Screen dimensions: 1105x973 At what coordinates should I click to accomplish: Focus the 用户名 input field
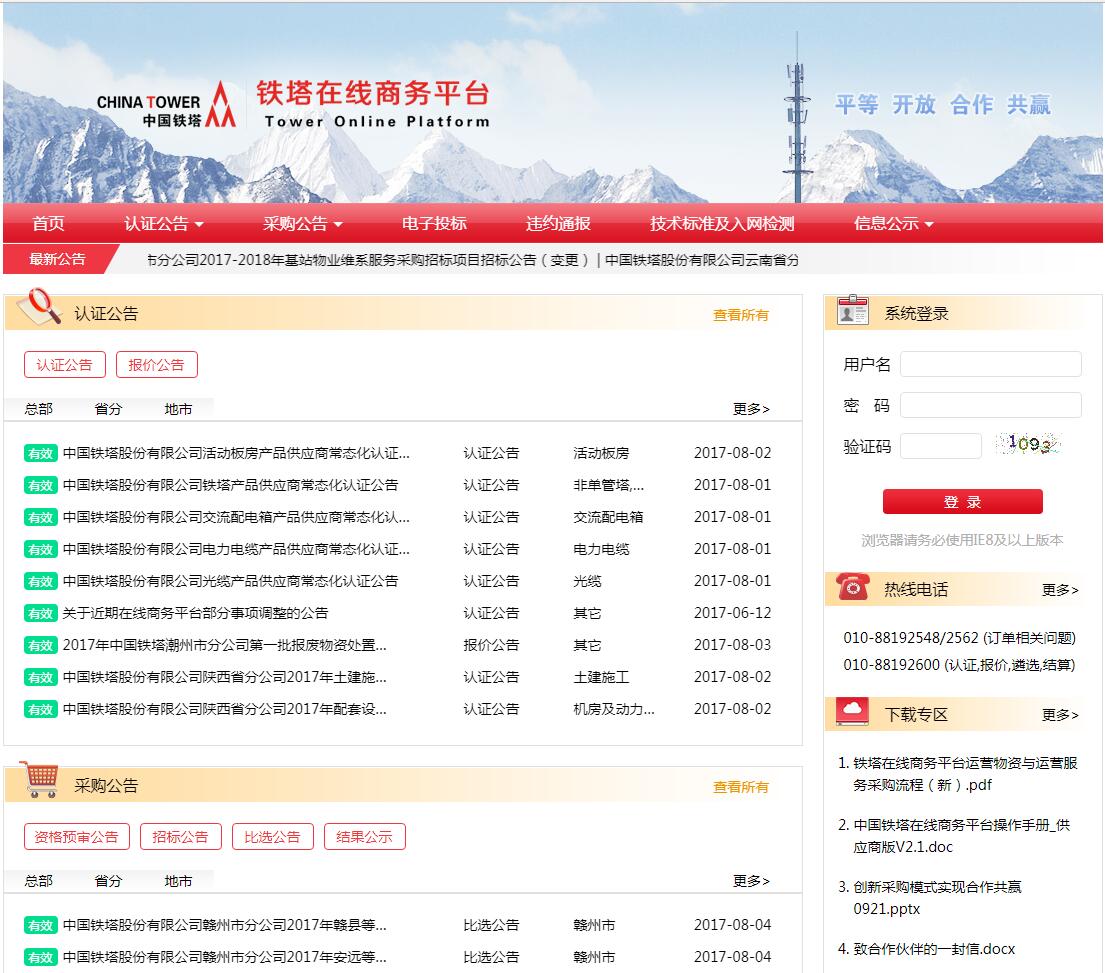click(991, 364)
